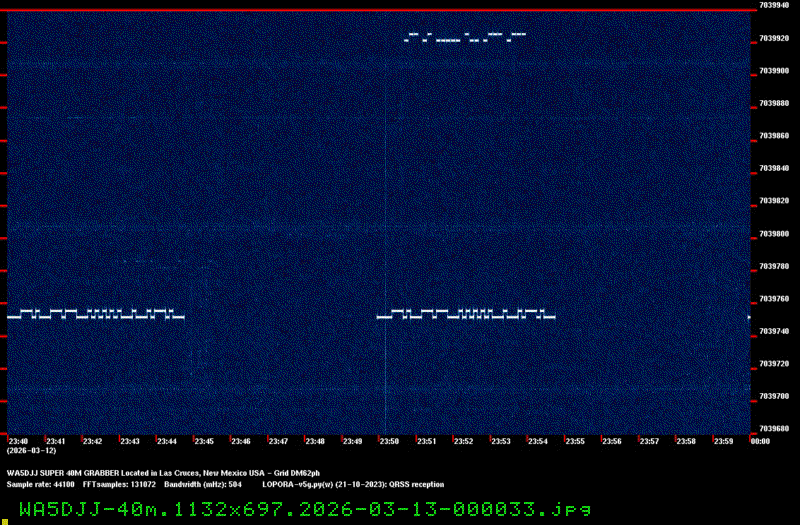The height and width of the screenshot is (525, 800).
Task: Click the 'FFTsamples: 131072' text
Action: [119, 485]
